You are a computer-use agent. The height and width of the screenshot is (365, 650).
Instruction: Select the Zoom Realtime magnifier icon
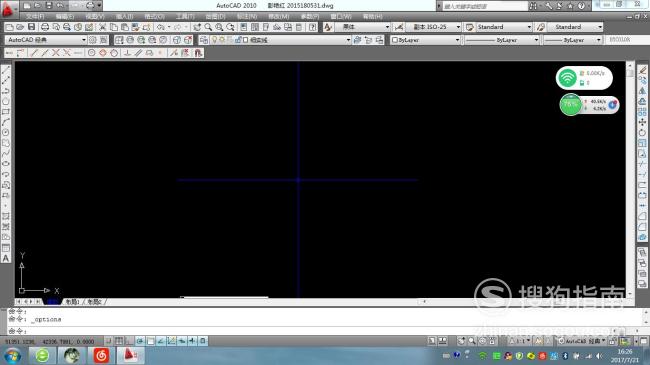(208, 27)
